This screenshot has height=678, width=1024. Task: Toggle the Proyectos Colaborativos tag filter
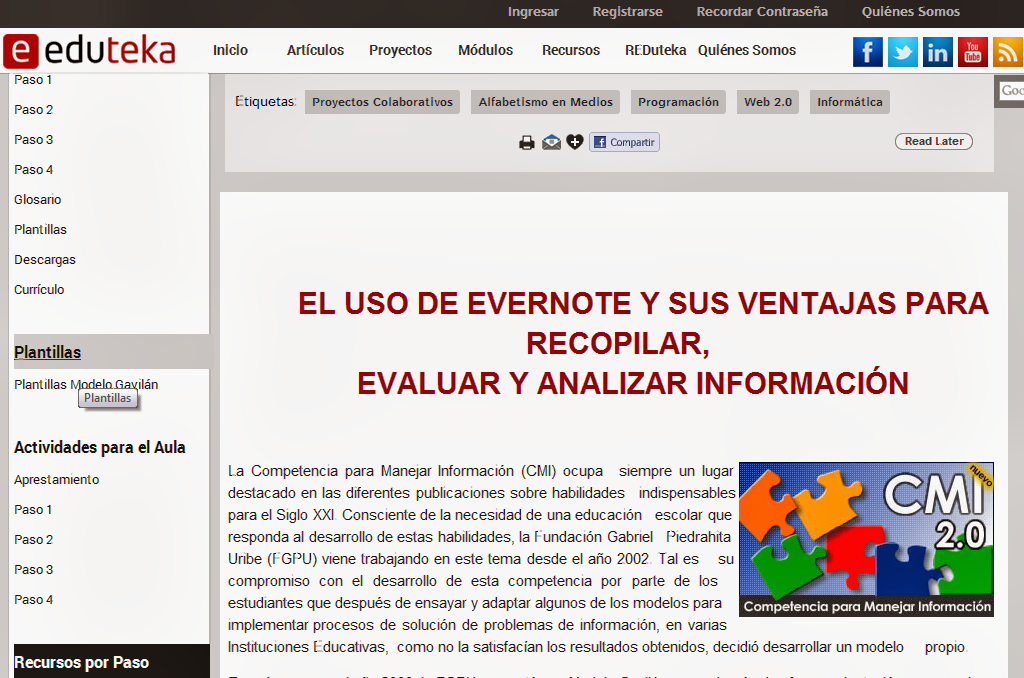(x=382, y=101)
